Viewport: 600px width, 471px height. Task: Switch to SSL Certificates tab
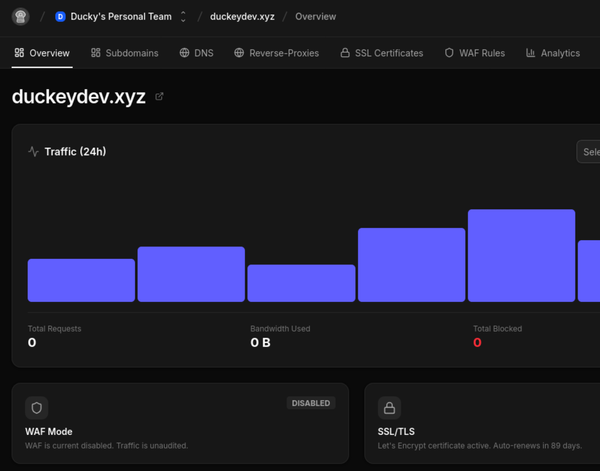(x=382, y=53)
